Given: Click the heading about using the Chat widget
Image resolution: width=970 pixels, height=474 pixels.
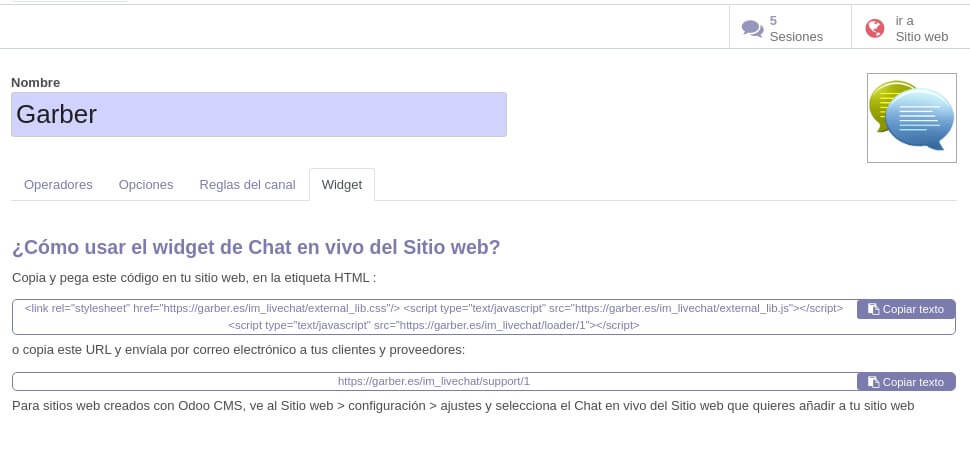Looking at the screenshot, I should pyautogui.click(x=256, y=247).
